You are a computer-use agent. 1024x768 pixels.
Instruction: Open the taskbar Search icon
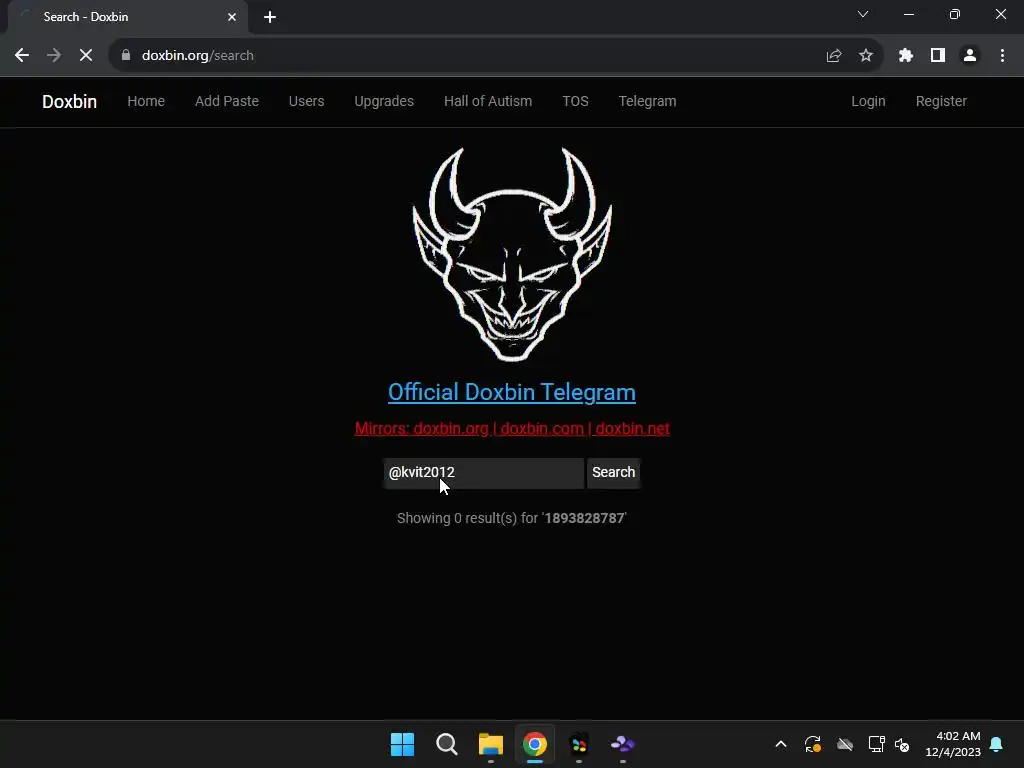point(447,744)
